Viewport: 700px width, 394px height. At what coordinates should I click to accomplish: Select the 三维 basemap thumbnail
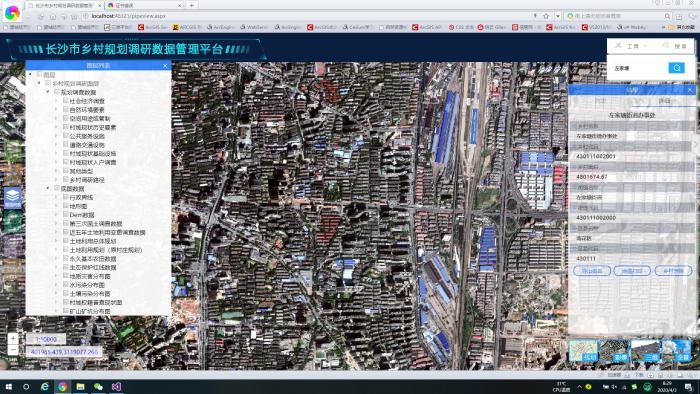[645, 350]
